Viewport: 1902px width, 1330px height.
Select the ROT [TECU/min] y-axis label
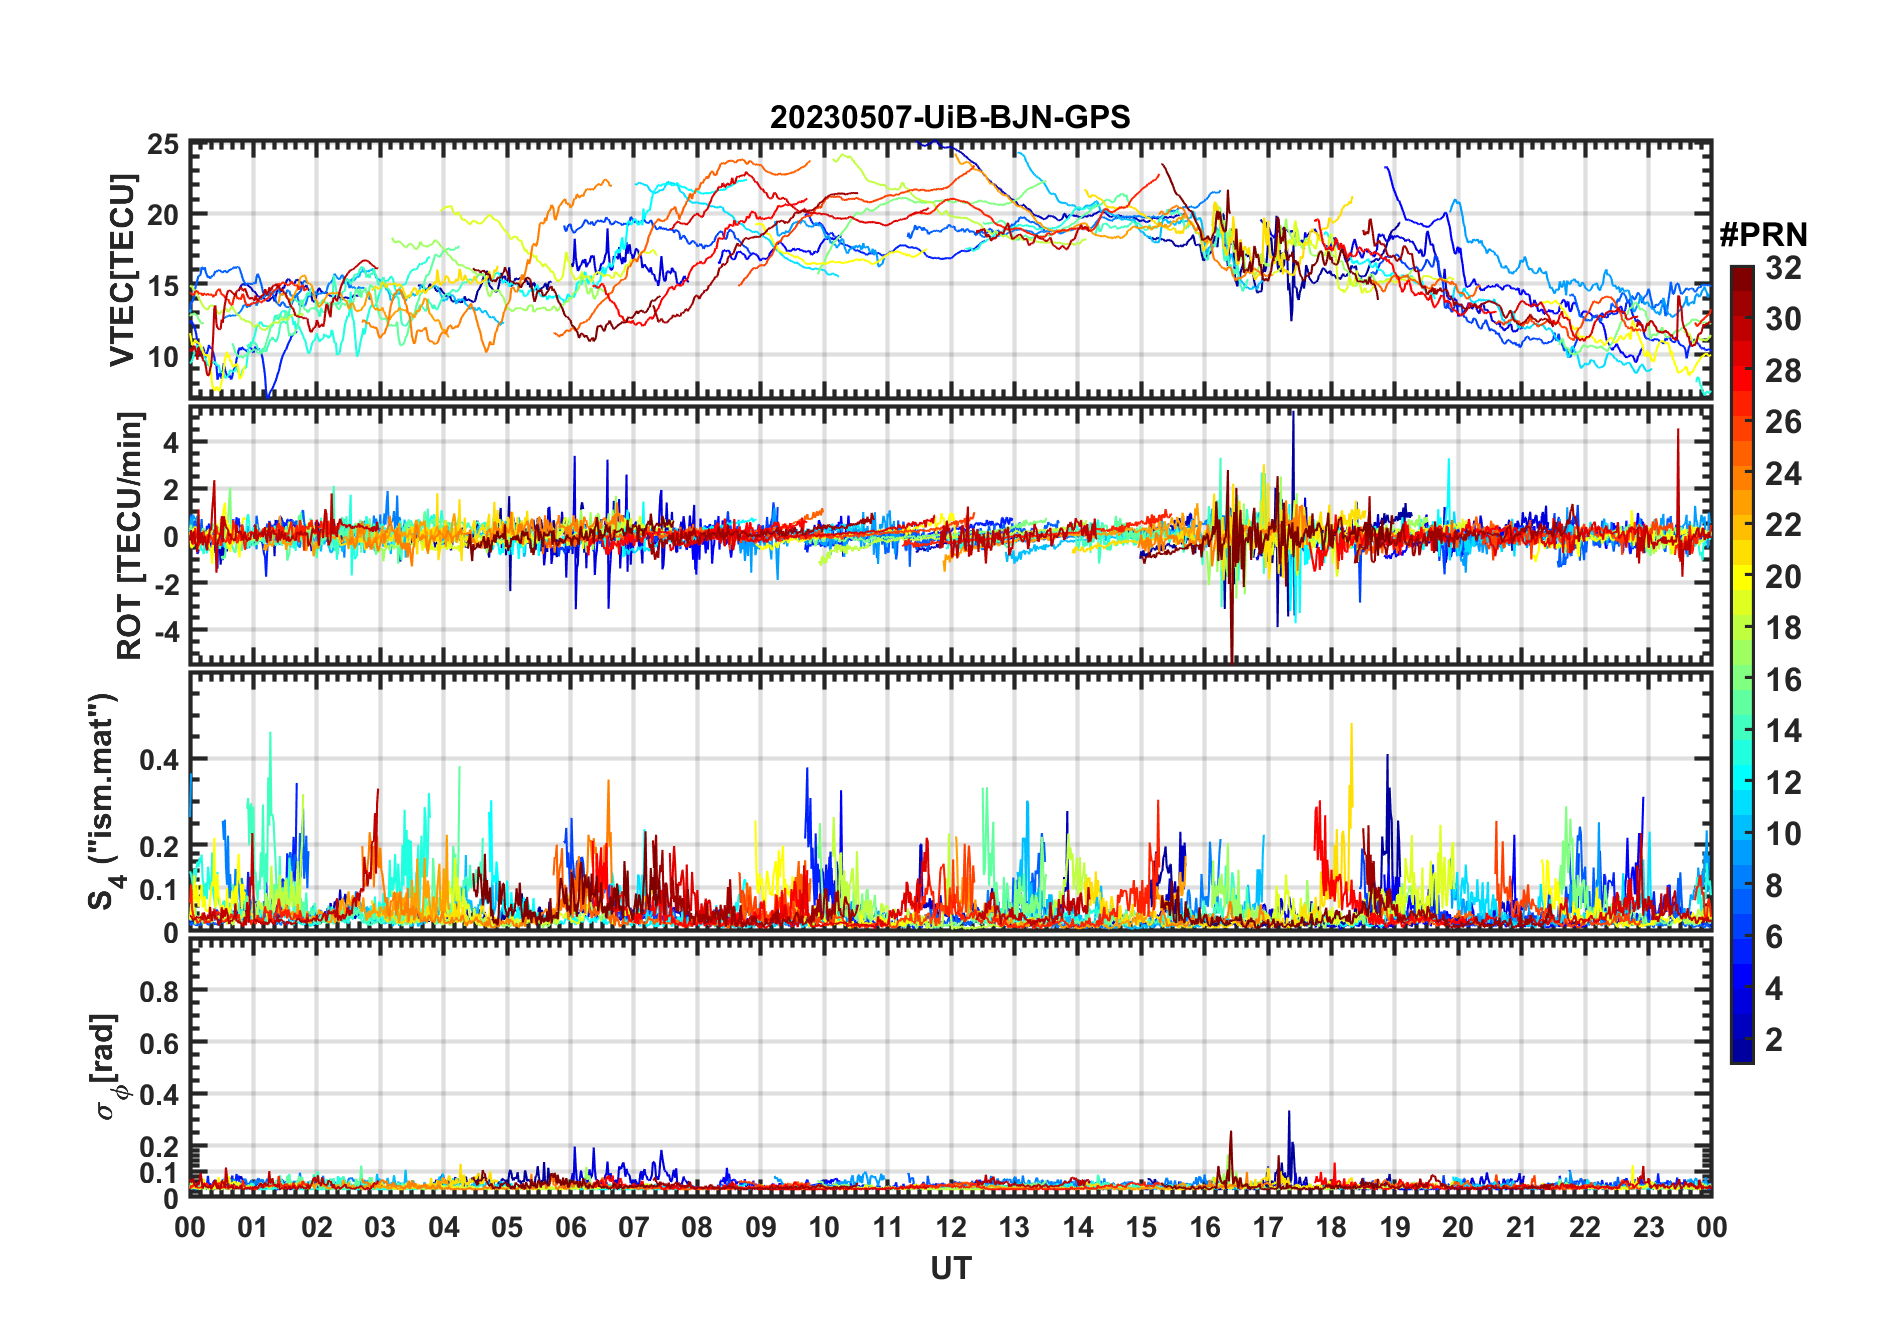129,535
